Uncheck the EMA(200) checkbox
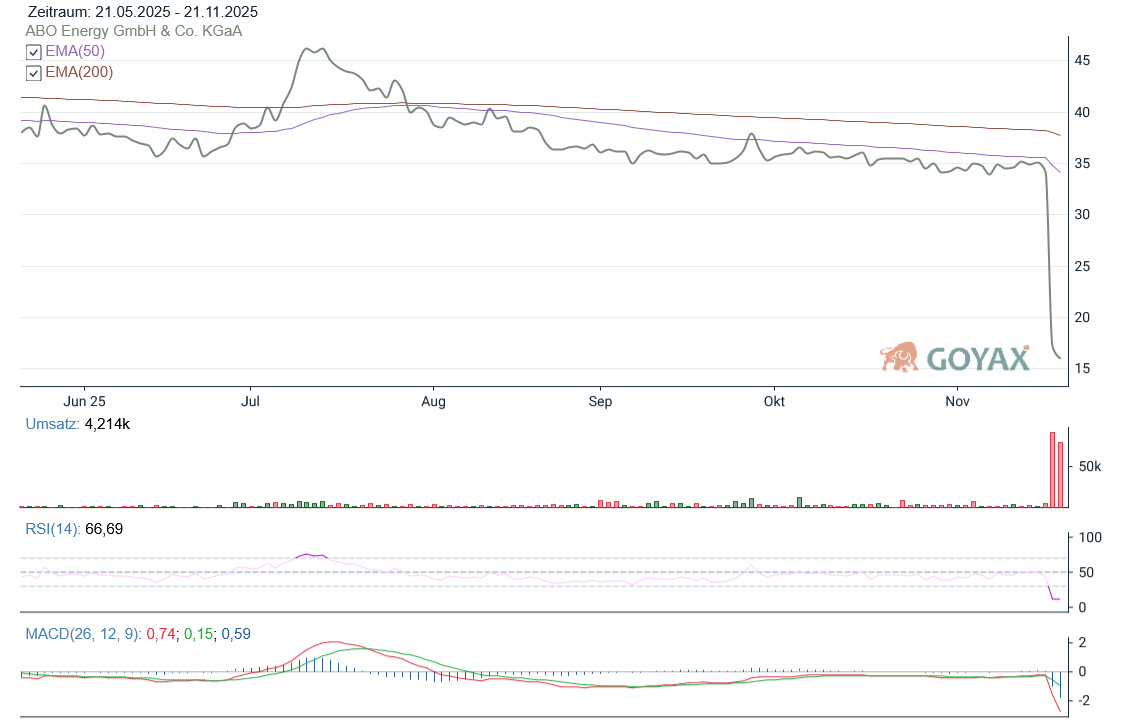This screenshot has height=722, width=1140. (33, 73)
